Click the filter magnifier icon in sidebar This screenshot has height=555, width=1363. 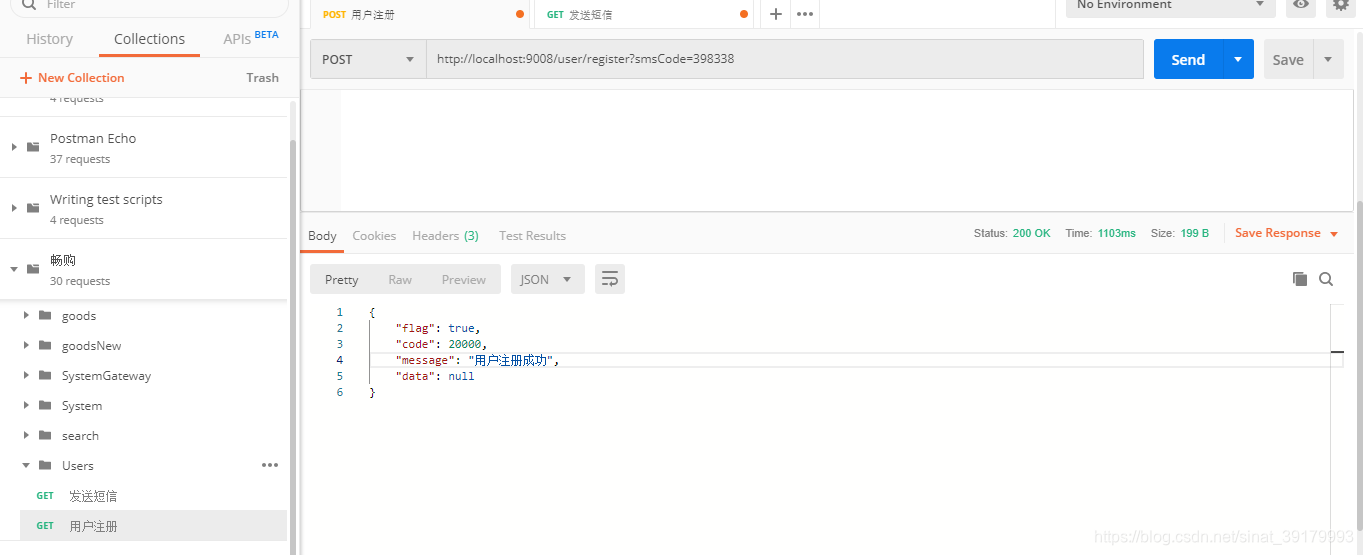click(29, 4)
